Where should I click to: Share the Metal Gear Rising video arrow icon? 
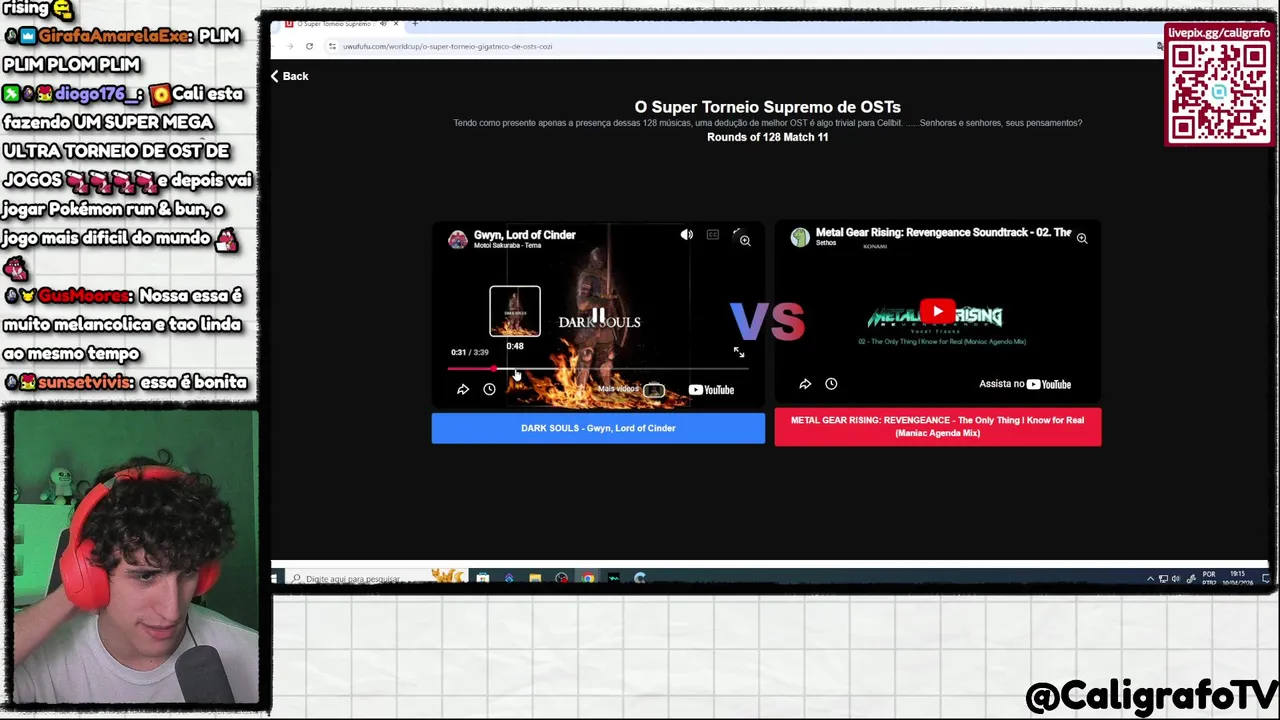pyautogui.click(x=805, y=384)
